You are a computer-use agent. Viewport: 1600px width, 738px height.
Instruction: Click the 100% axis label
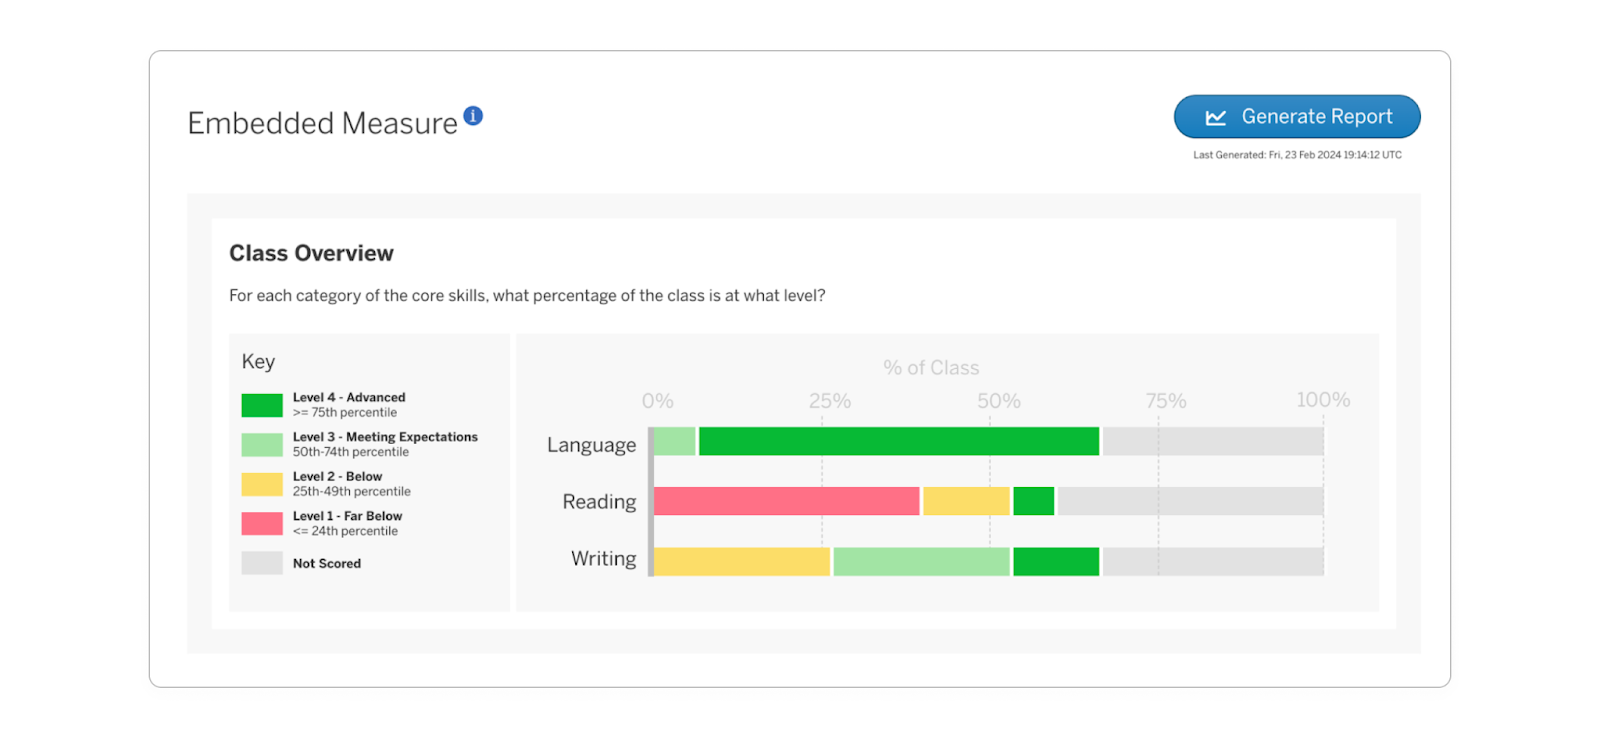tap(1322, 399)
